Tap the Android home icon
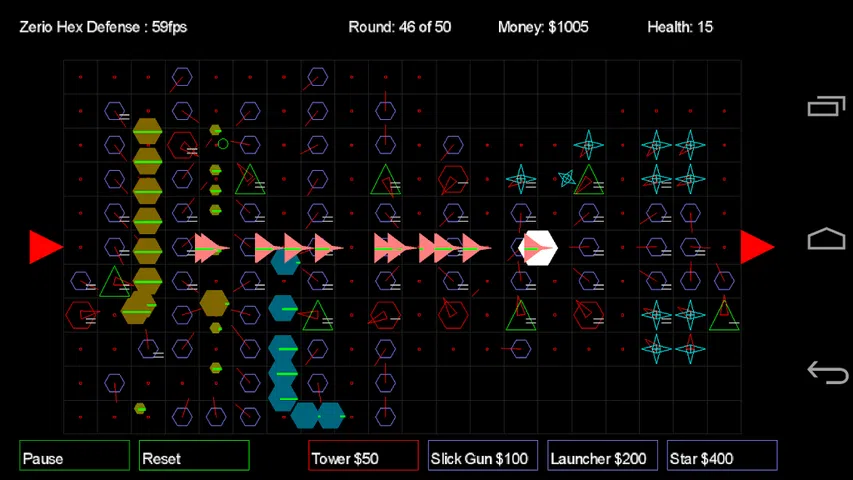 click(826, 239)
